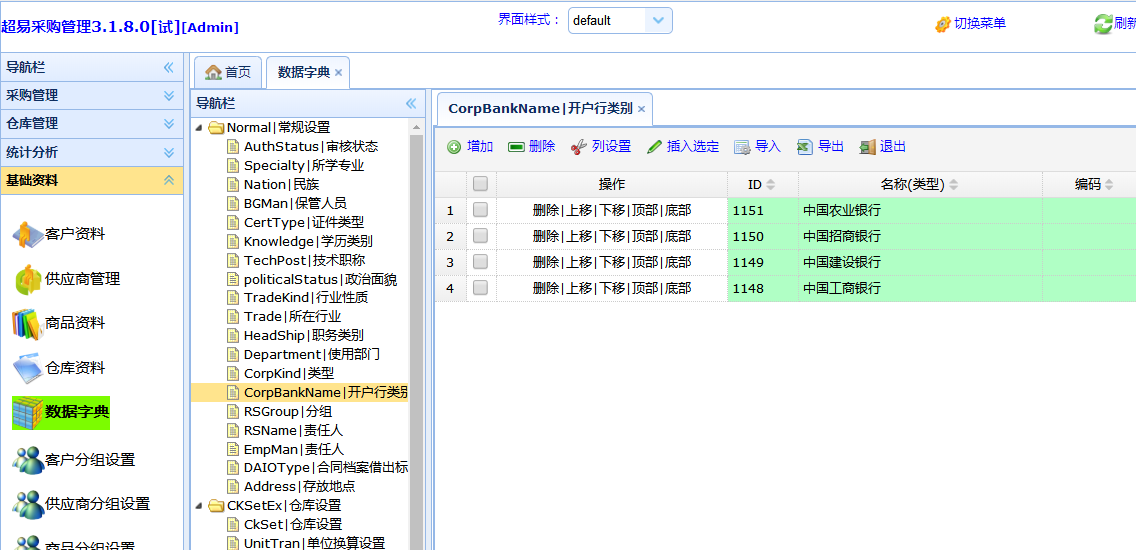Select Department|使用部门 in the tree

[311, 354]
